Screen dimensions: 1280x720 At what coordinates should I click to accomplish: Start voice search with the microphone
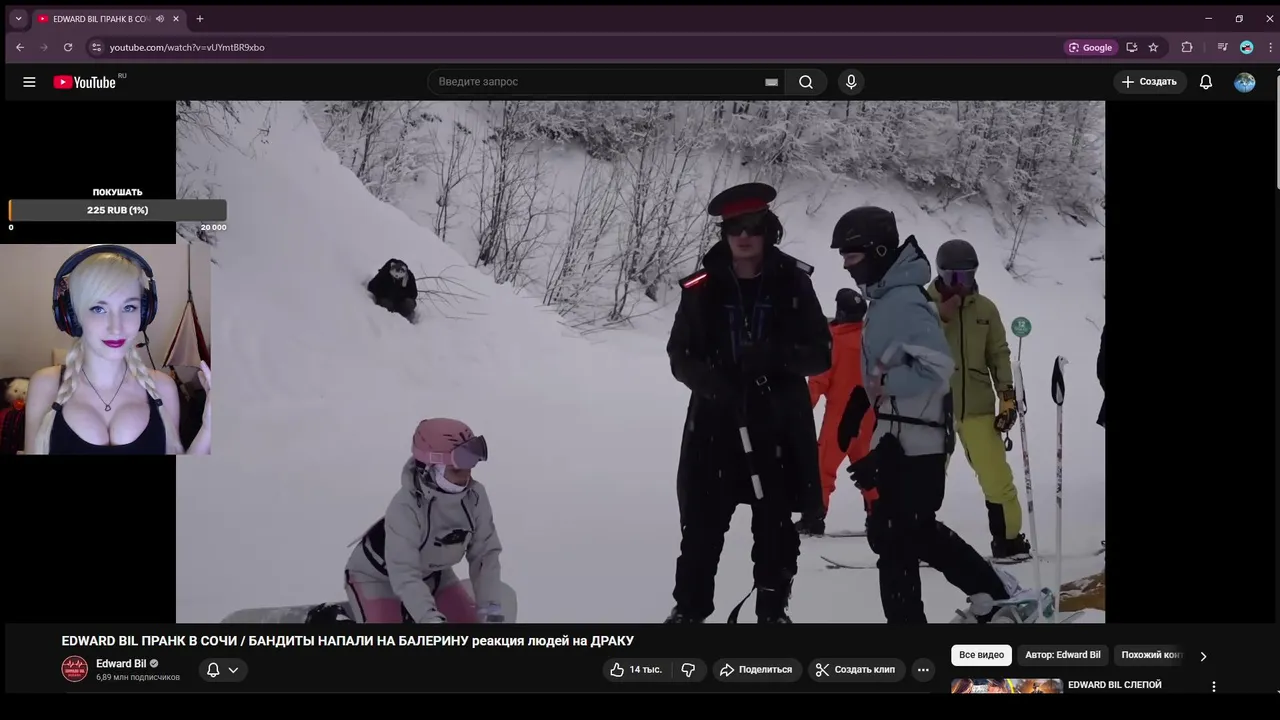coord(851,82)
